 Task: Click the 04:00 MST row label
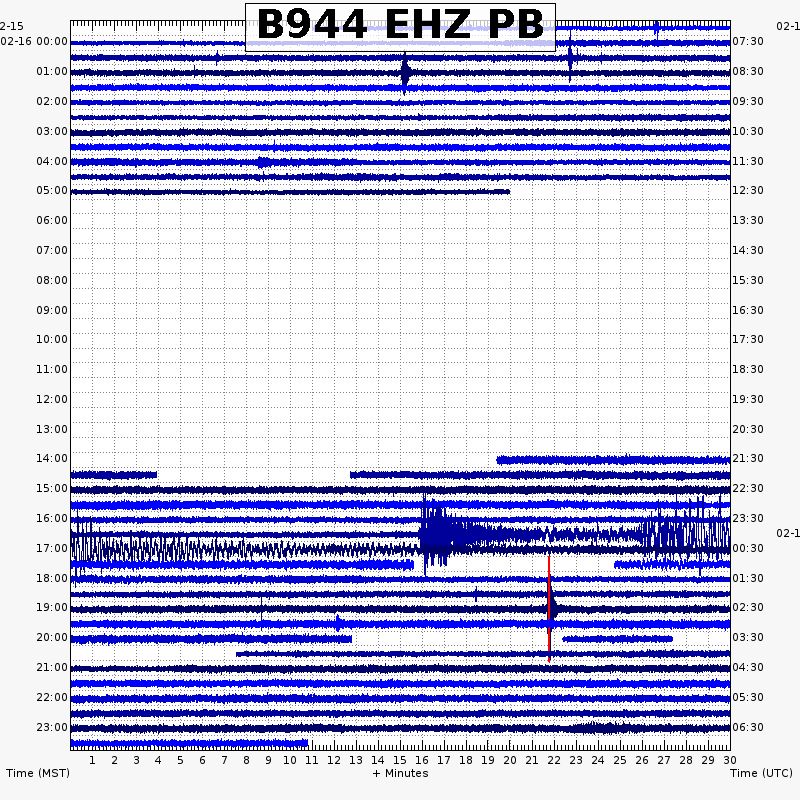(52, 161)
